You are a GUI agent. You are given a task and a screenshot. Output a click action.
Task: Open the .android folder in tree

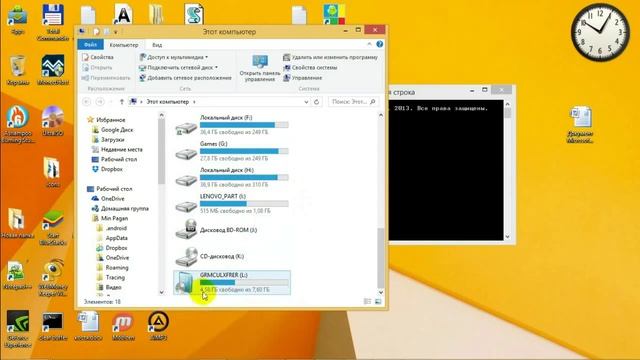pos(112,228)
